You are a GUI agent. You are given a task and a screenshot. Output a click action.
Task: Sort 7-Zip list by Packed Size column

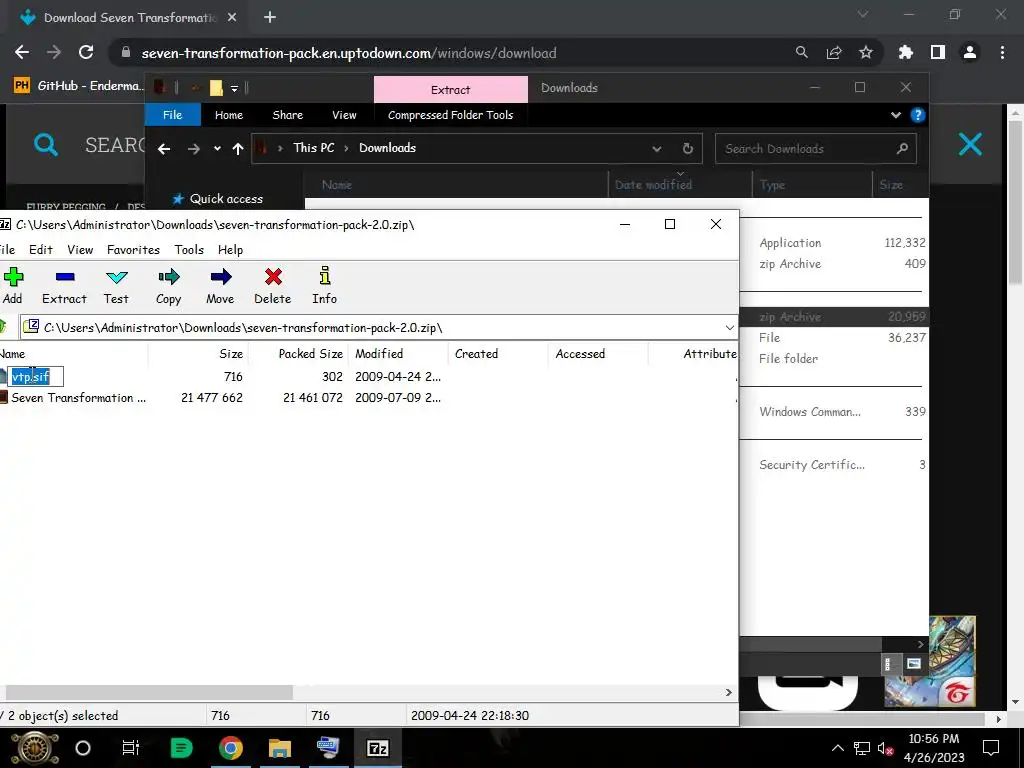coord(298,354)
